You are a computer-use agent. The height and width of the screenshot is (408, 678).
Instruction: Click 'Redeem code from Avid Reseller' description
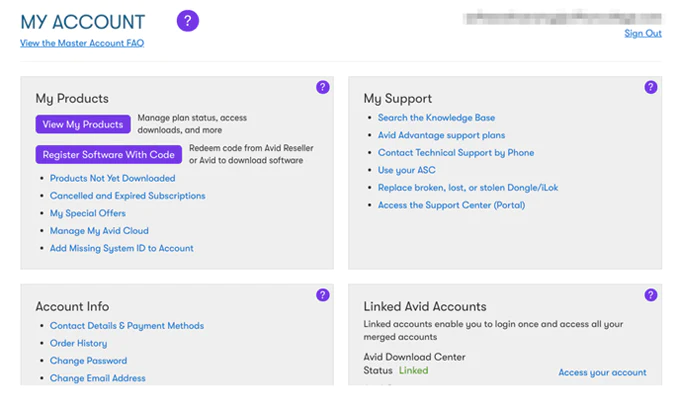251,154
